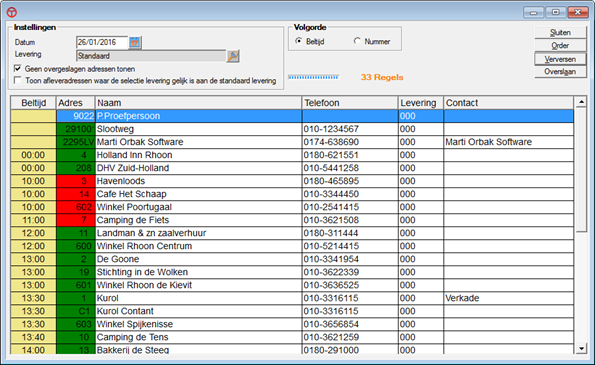Screen dimensions: 595x365
Task: Click the red Adres cell number 602
Action: pos(75,207)
